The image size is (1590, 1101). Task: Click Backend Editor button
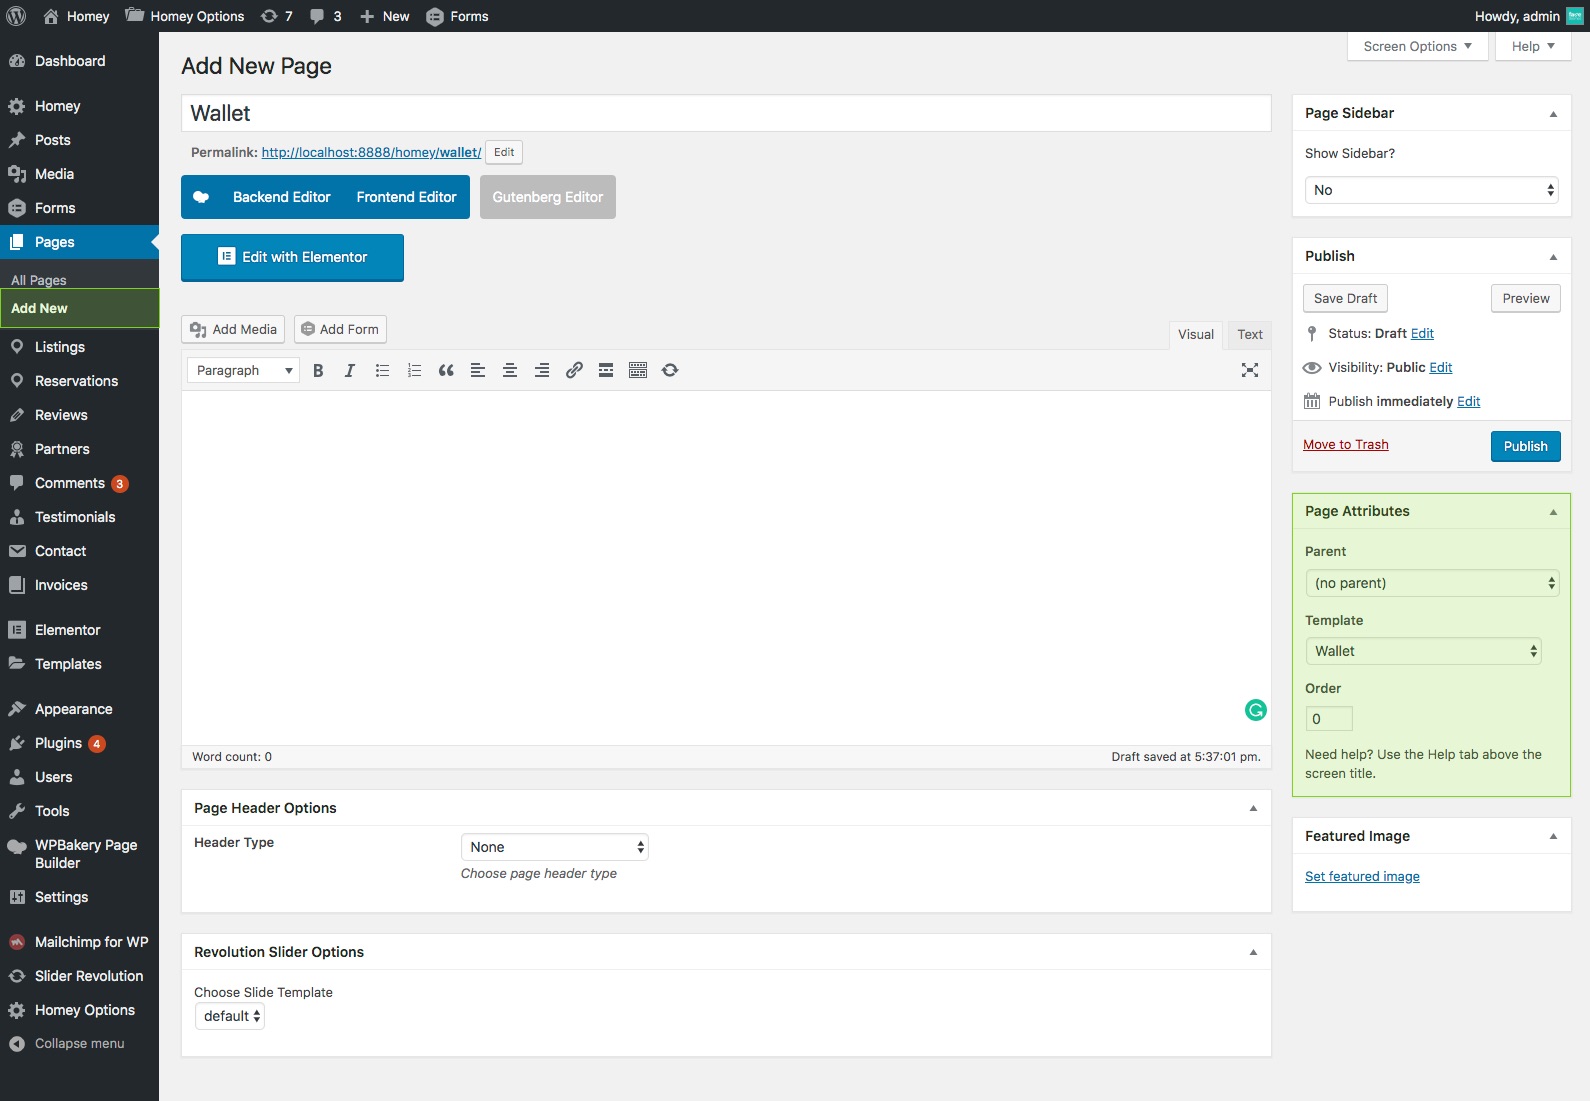click(x=281, y=197)
